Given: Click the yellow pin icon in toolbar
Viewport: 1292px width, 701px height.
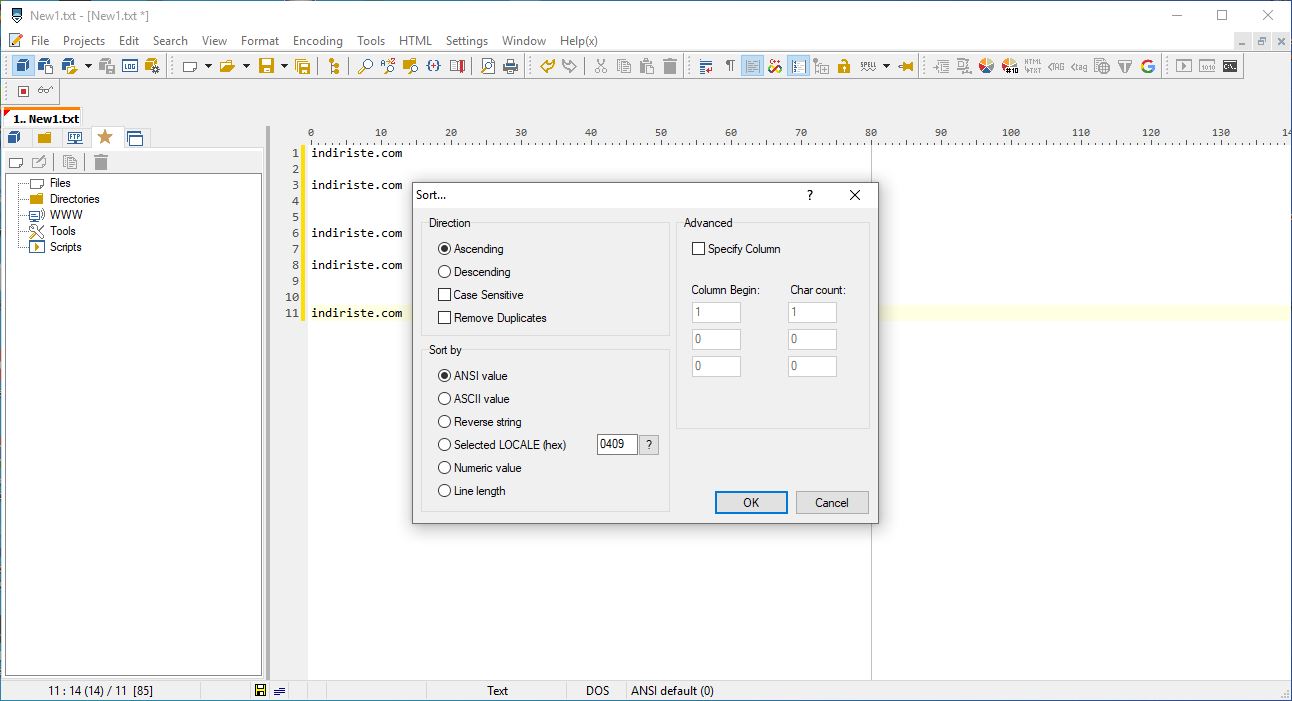Looking at the screenshot, I should tap(906, 66).
